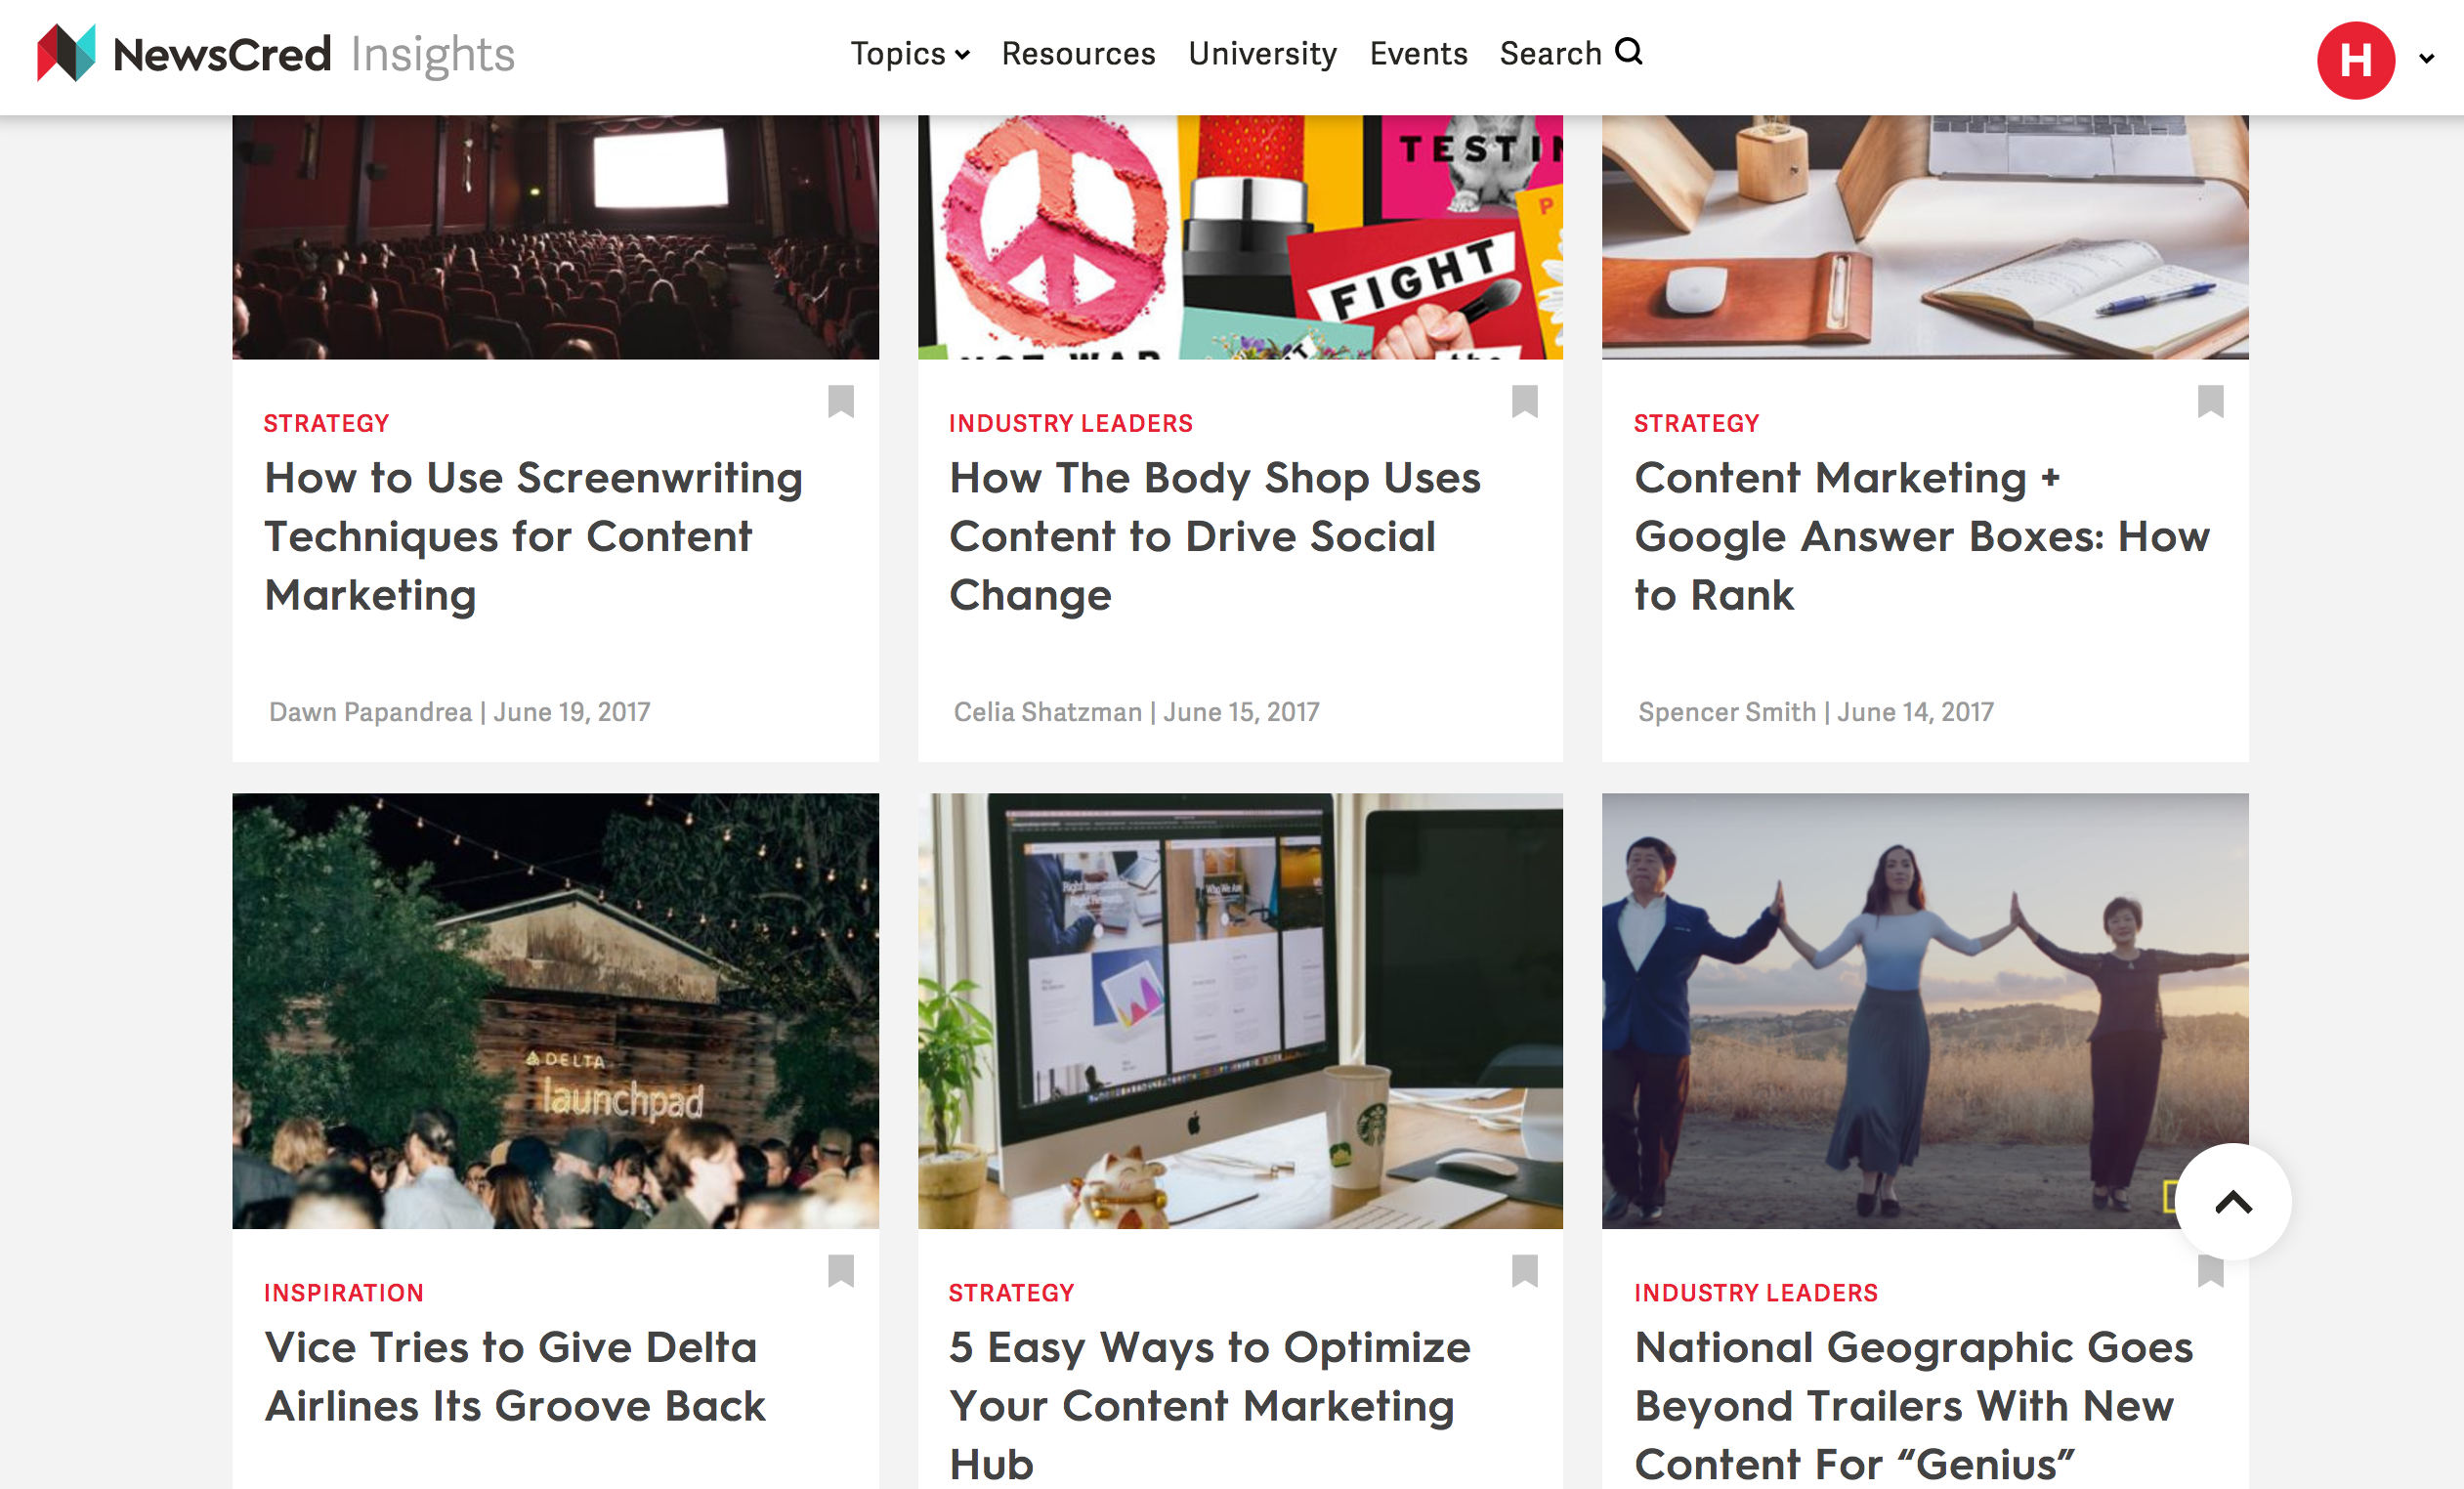Open the University section
The width and height of the screenshot is (2464, 1489).
tap(1262, 54)
